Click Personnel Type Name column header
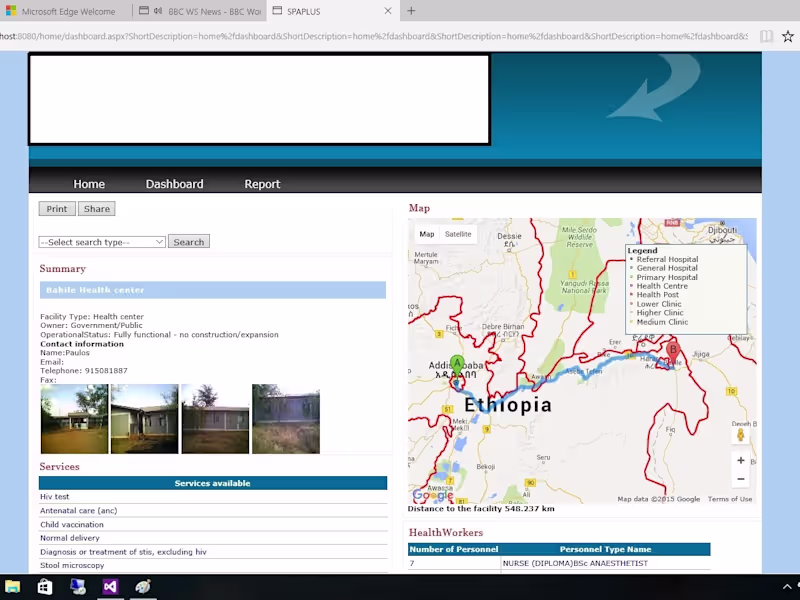The image size is (800, 600). click(606, 549)
